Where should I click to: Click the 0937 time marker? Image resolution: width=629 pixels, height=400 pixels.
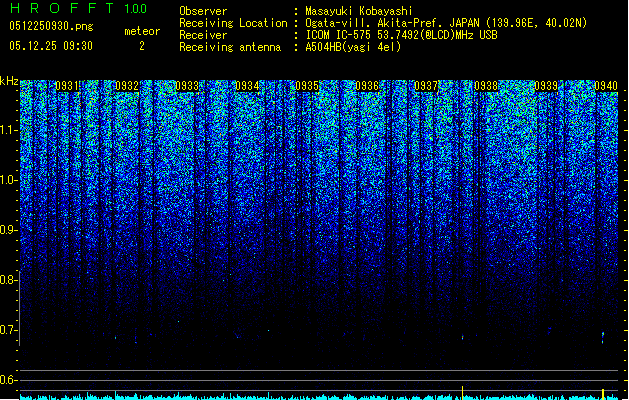[426, 86]
